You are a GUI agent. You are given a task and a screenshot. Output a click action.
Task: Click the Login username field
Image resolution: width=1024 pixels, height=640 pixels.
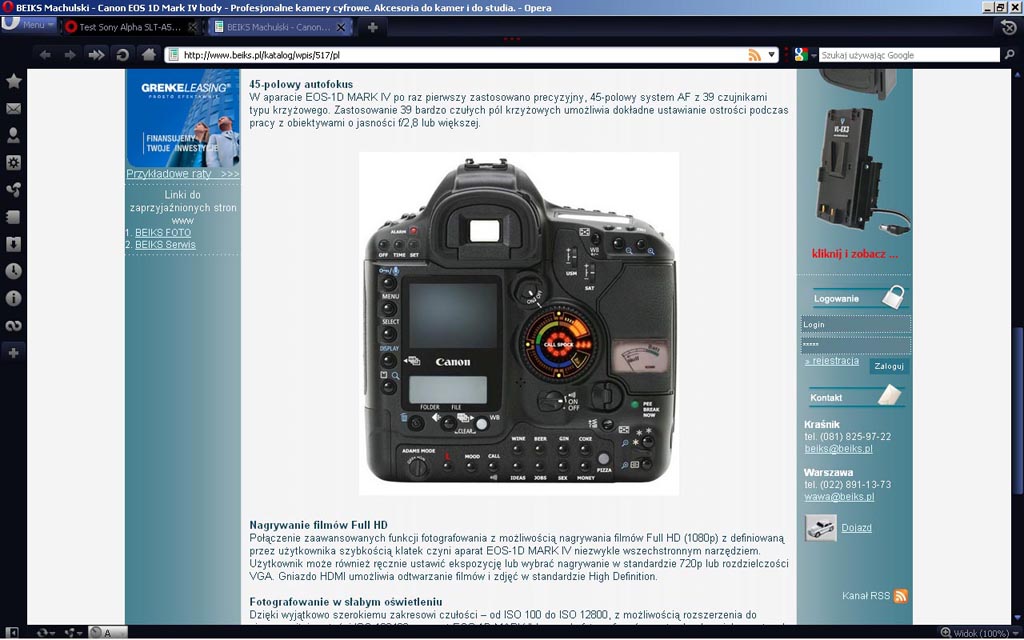tap(856, 325)
